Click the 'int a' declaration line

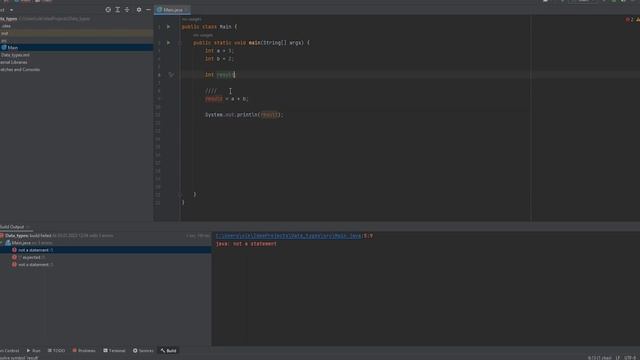pos(219,51)
